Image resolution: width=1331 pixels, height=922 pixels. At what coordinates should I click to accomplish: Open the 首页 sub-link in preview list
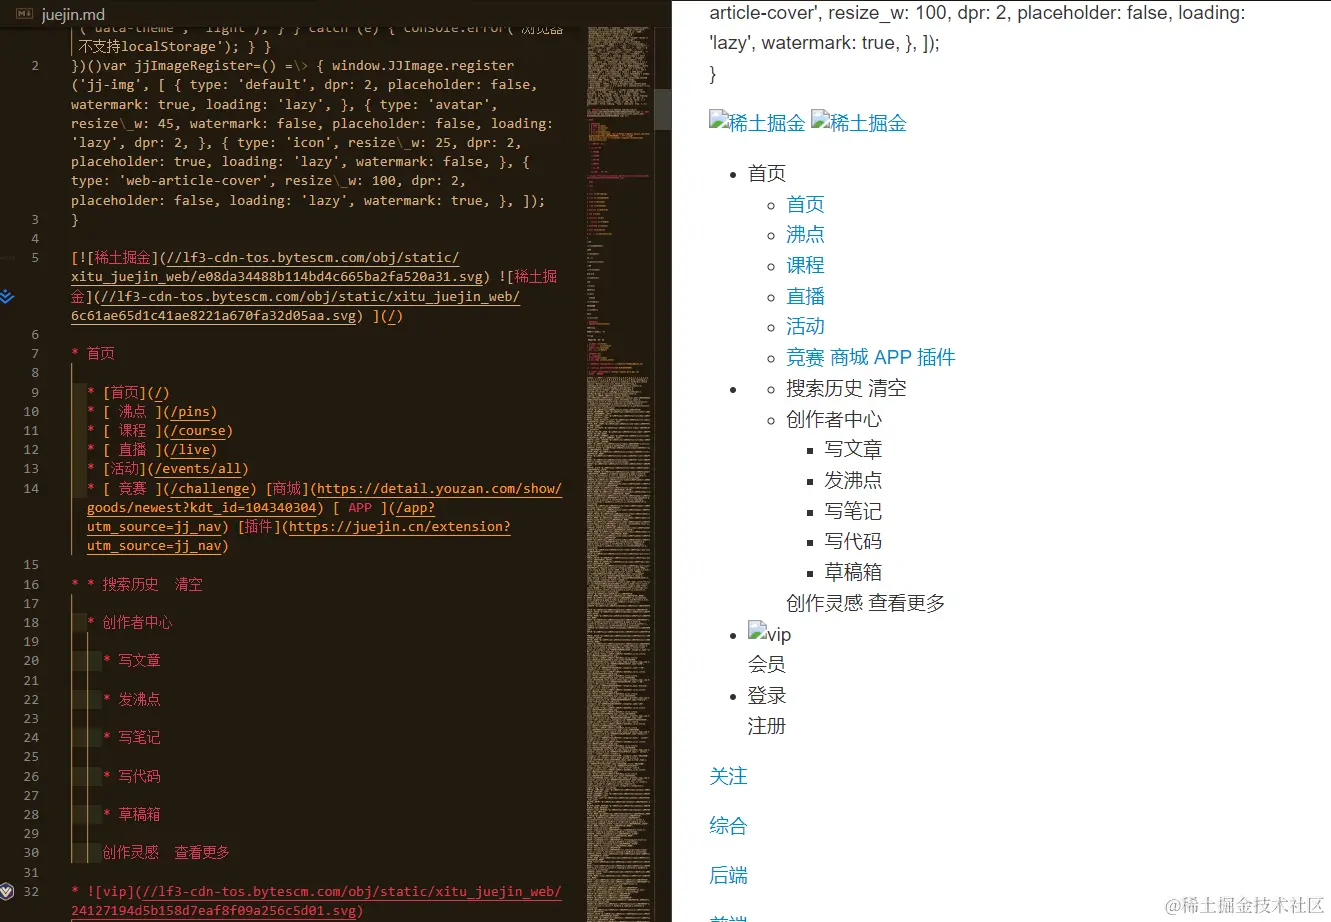point(805,204)
